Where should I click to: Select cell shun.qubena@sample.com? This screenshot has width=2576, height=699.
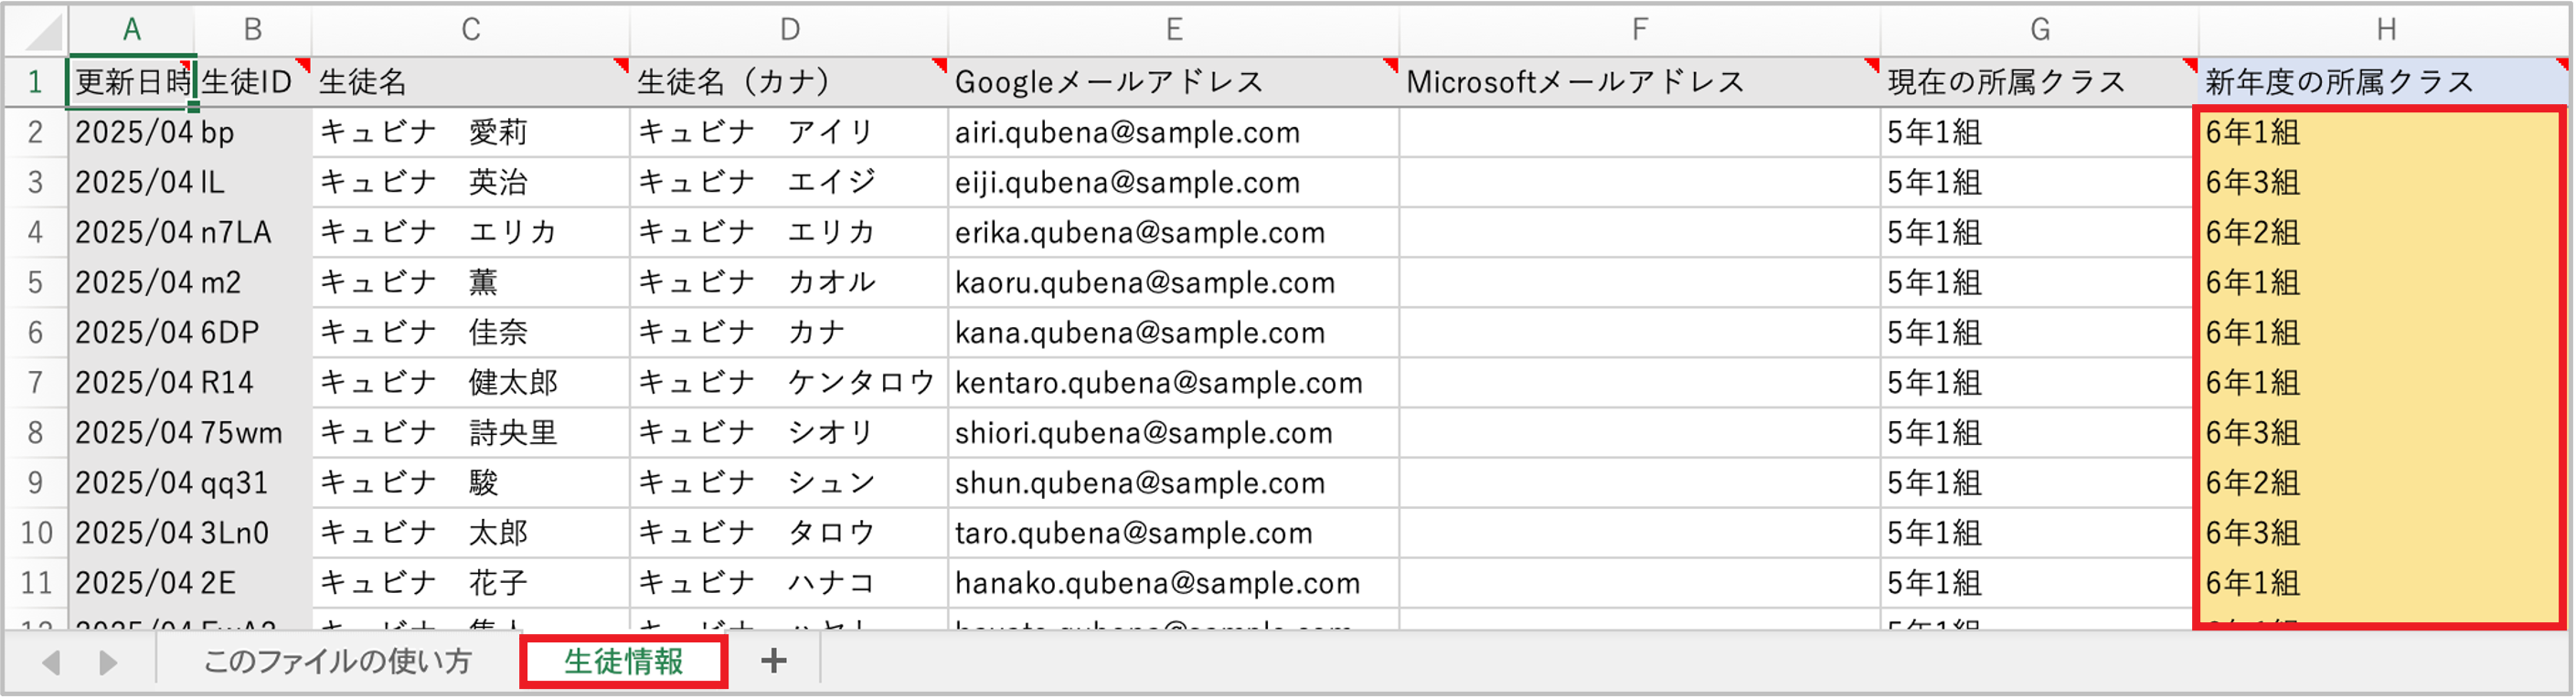point(1173,482)
